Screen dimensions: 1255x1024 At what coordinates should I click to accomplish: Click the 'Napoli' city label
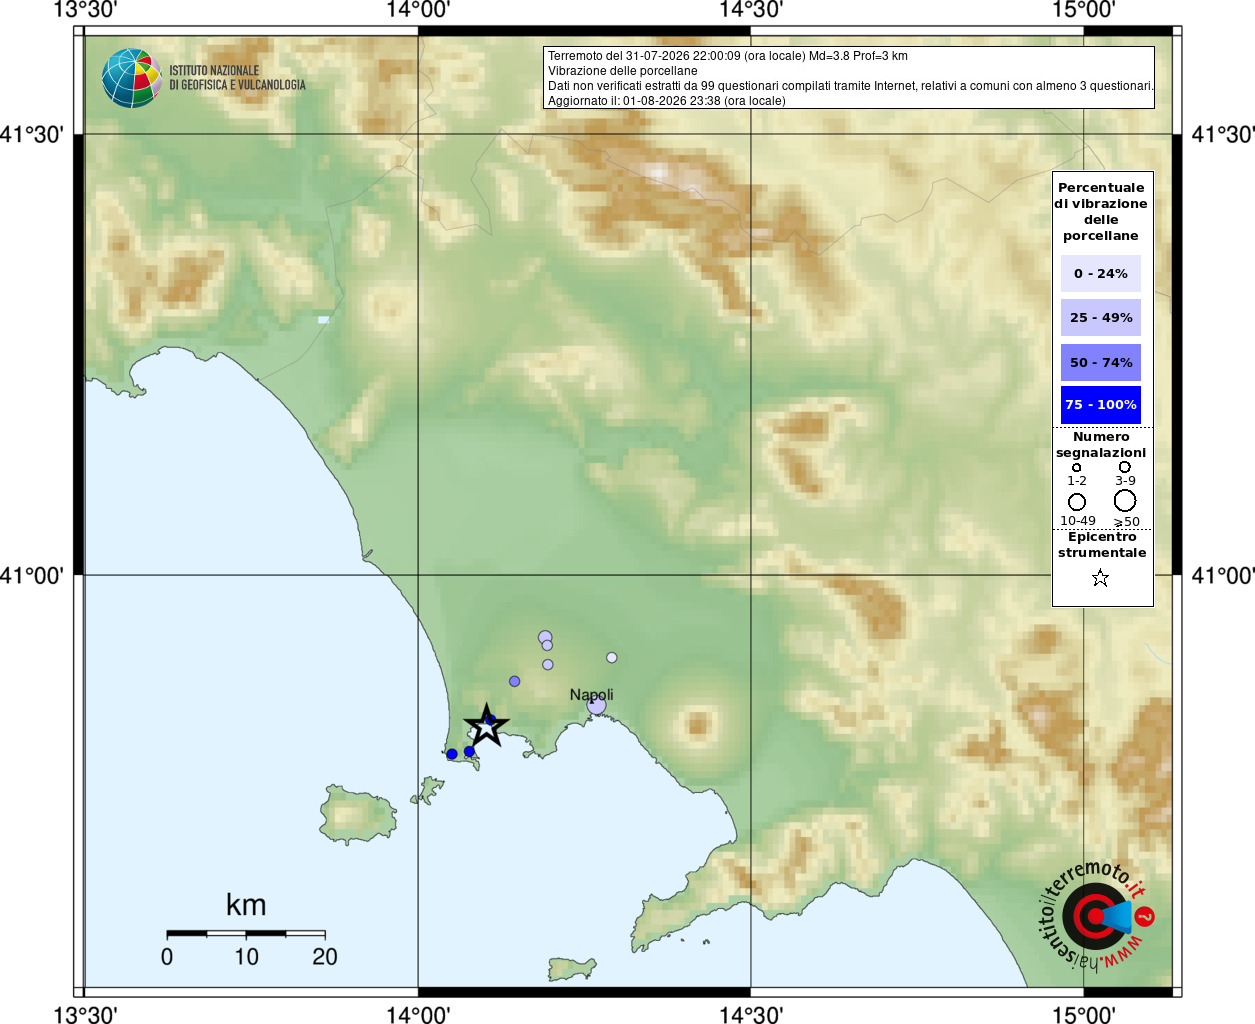pos(591,694)
